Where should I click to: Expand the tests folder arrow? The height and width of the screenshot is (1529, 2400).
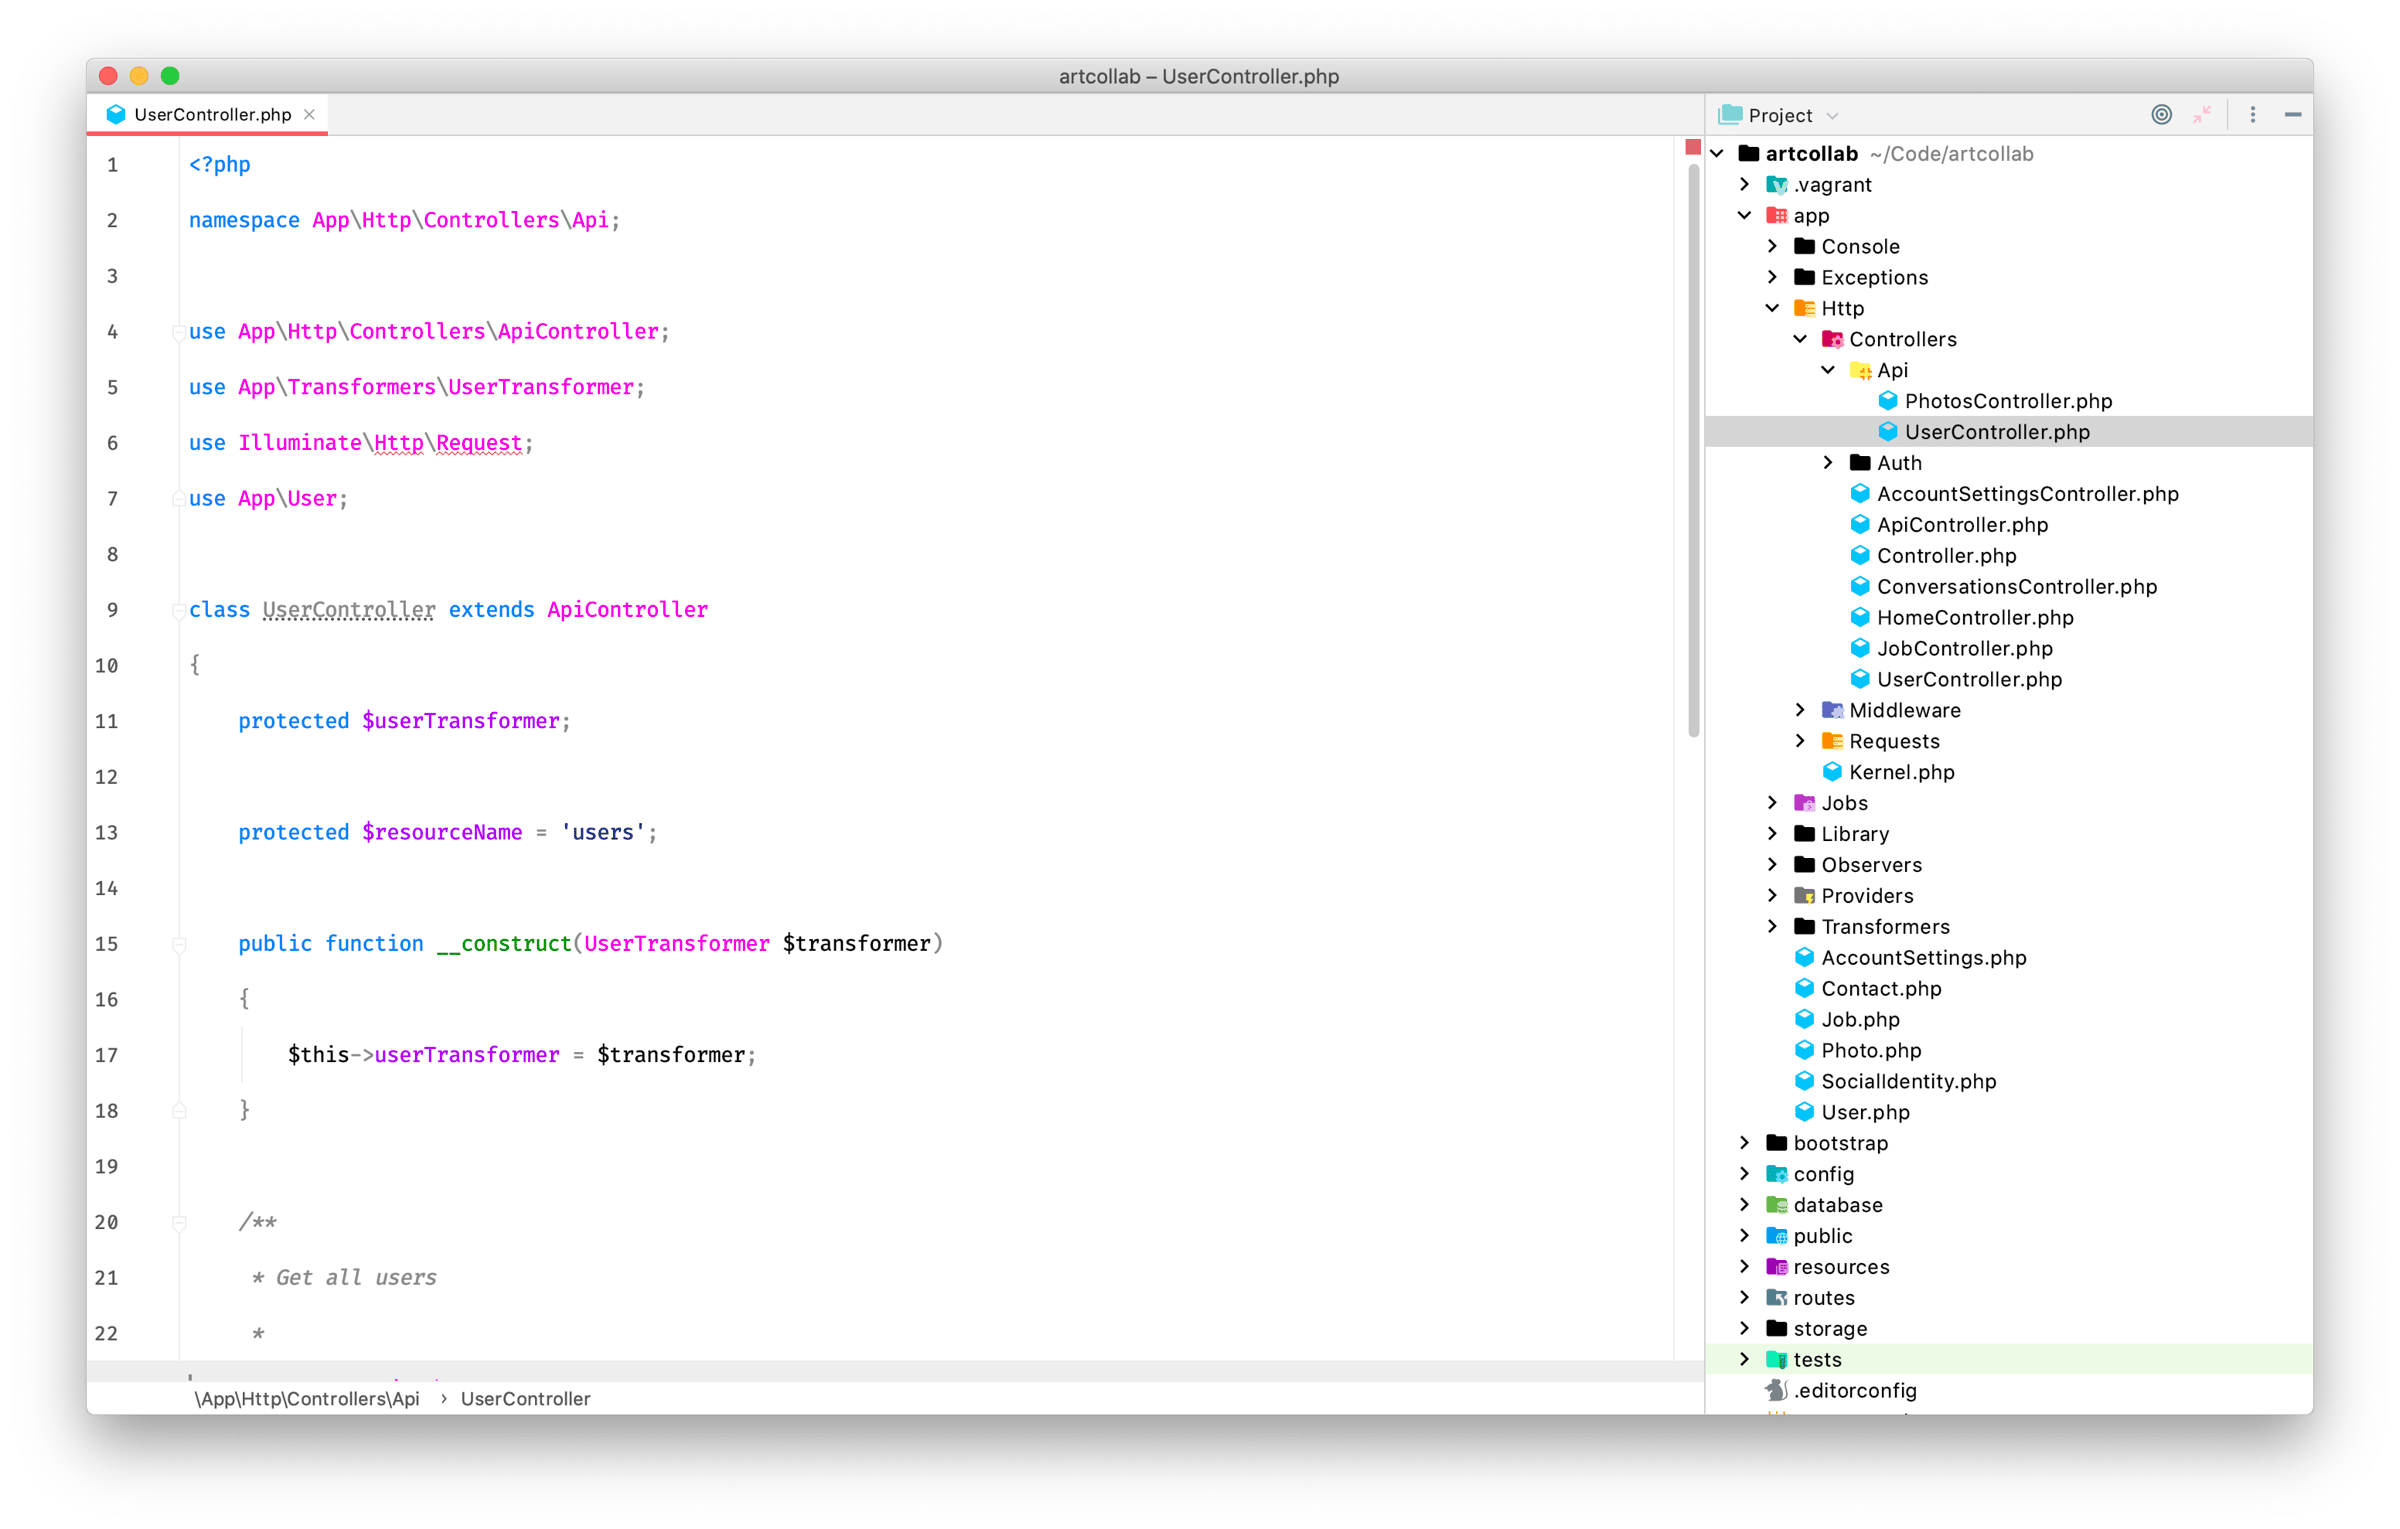pos(1745,1360)
